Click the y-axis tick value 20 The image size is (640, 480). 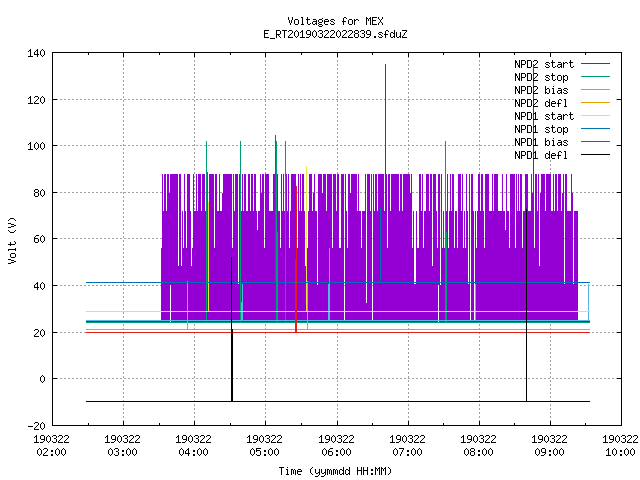pyautogui.click(x=39, y=333)
